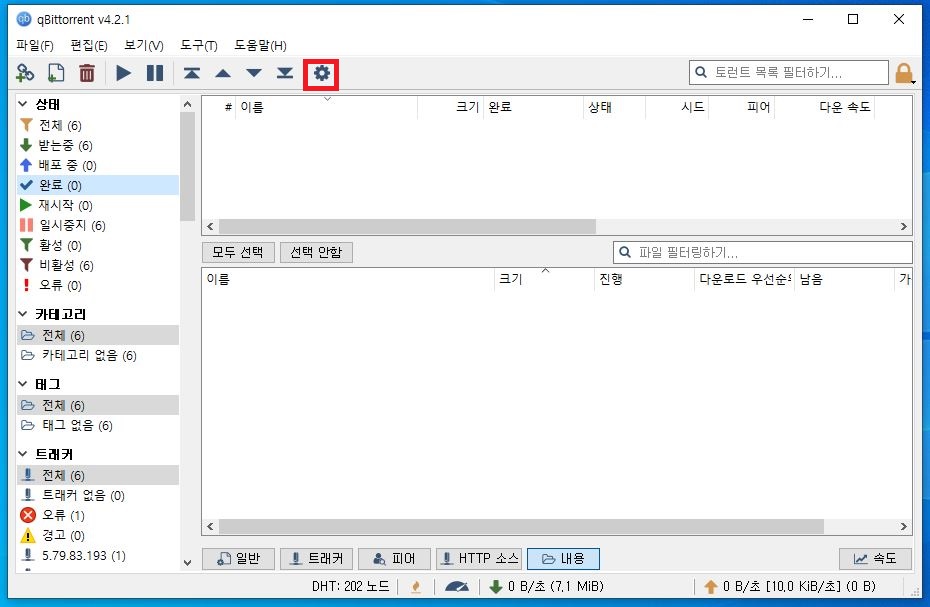Click the 파일 필터링하기 search field
Screen dimensions: 930x607
pos(763,253)
